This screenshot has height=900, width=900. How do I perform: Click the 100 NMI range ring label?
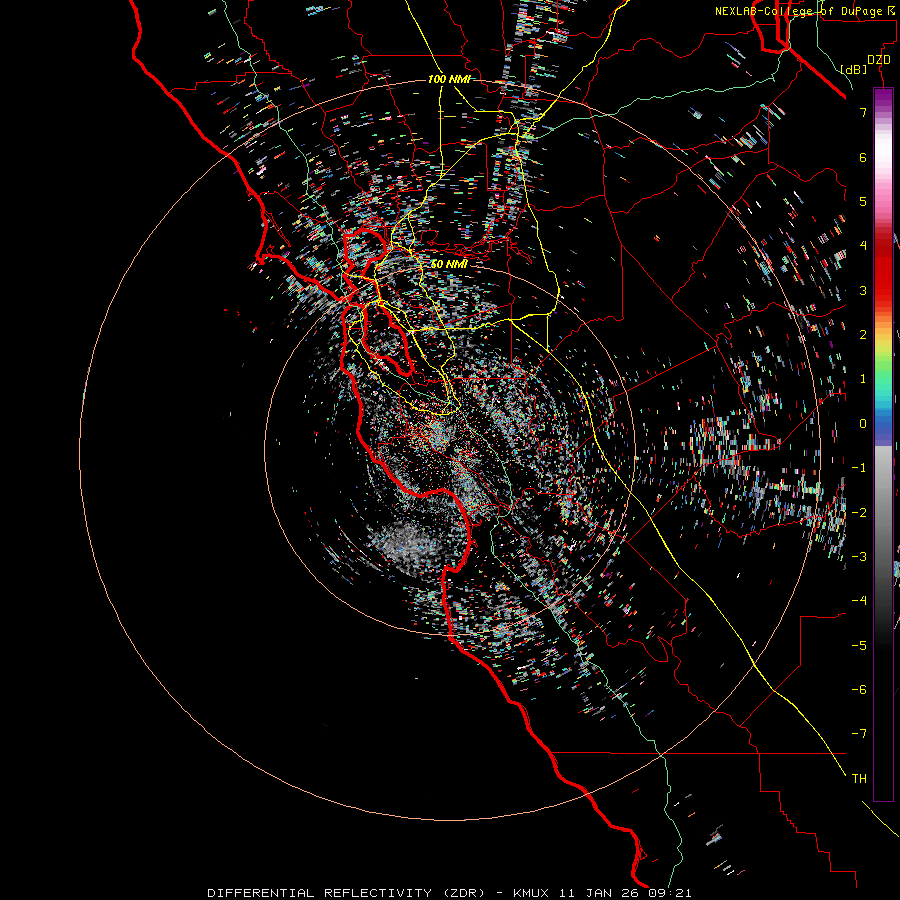[x=449, y=79]
